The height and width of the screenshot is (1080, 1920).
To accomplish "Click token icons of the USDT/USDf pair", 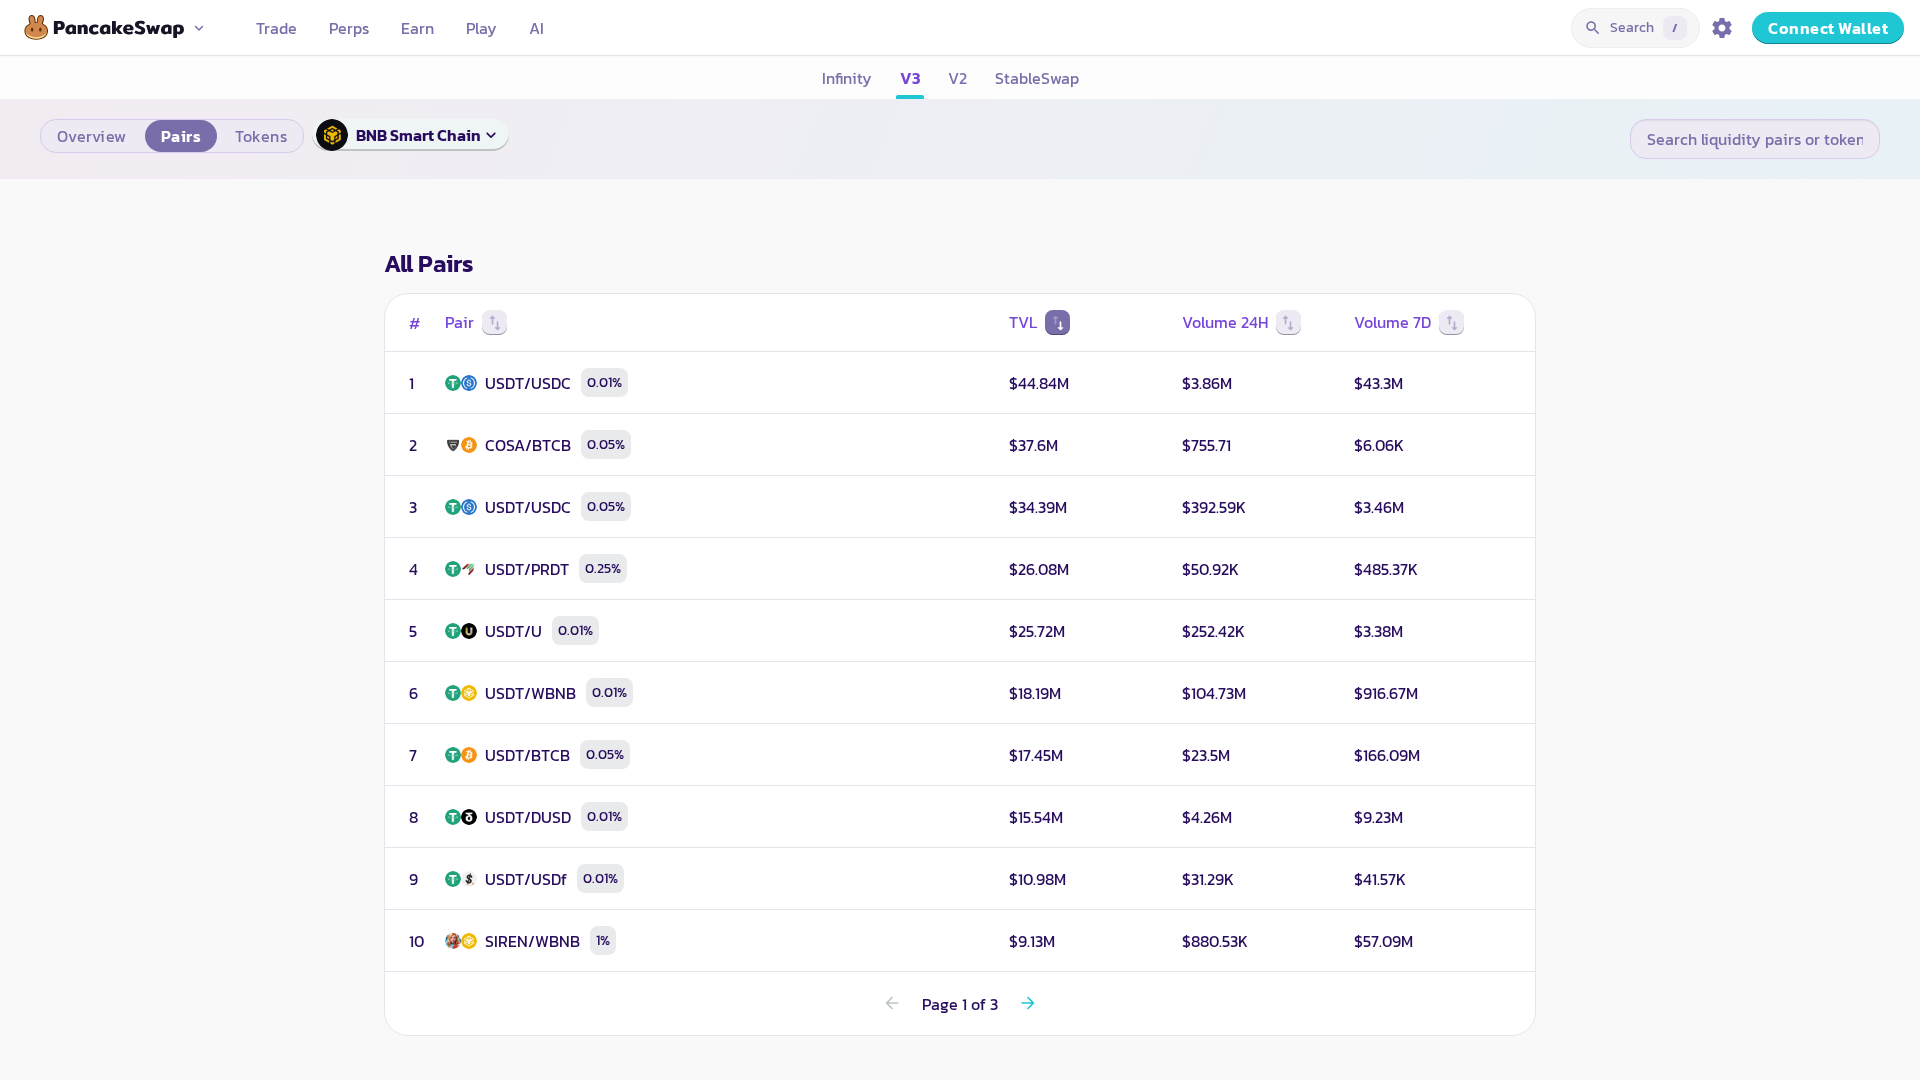I will coord(461,879).
